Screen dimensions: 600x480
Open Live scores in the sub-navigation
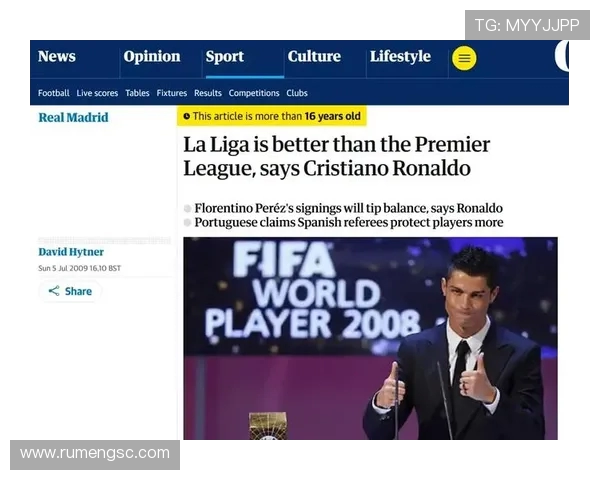tap(97, 93)
